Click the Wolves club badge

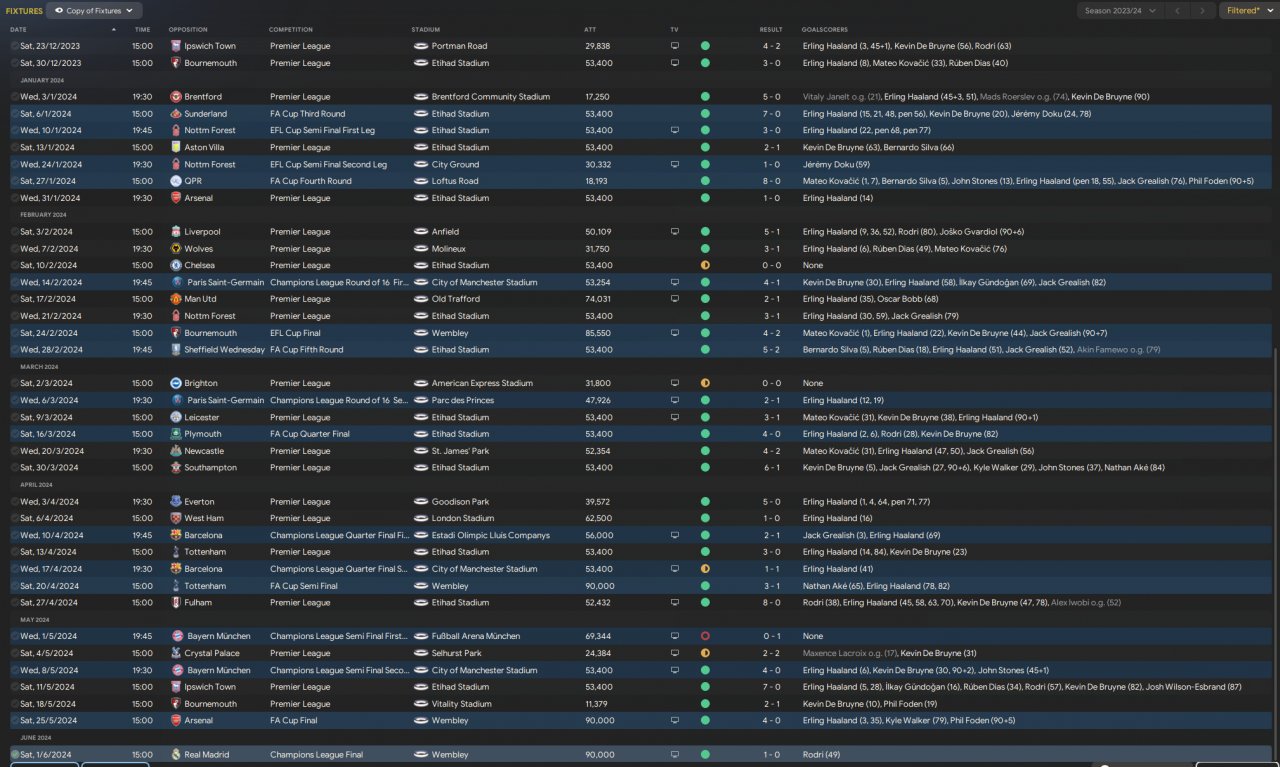tap(176, 249)
